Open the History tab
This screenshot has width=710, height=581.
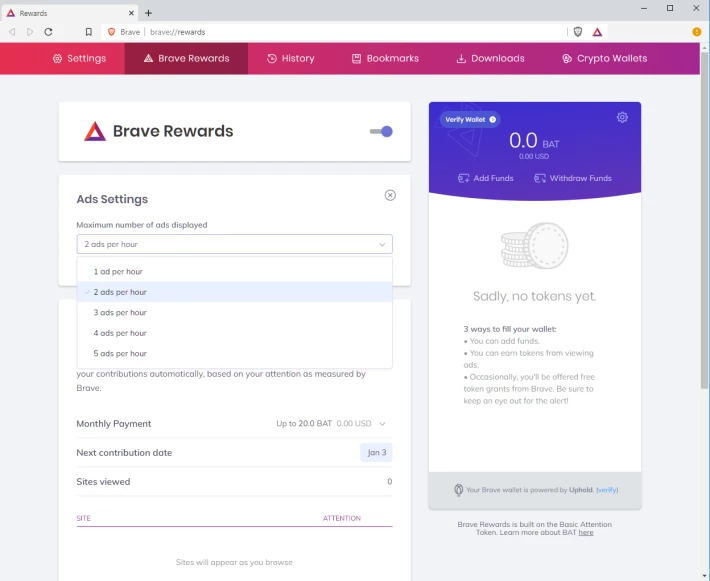pos(290,58)
